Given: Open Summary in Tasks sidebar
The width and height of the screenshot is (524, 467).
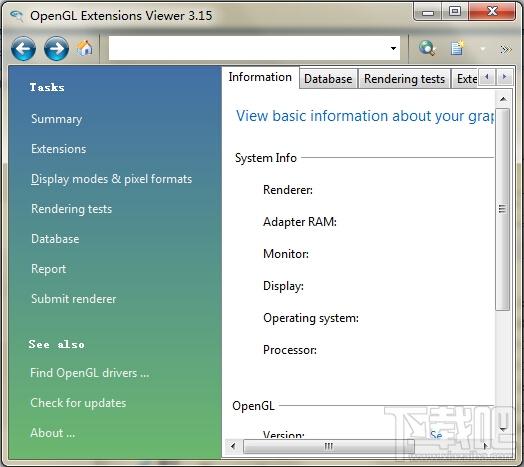Looking at the screenshot, I should pyautogui.click(x=56, y=119).
